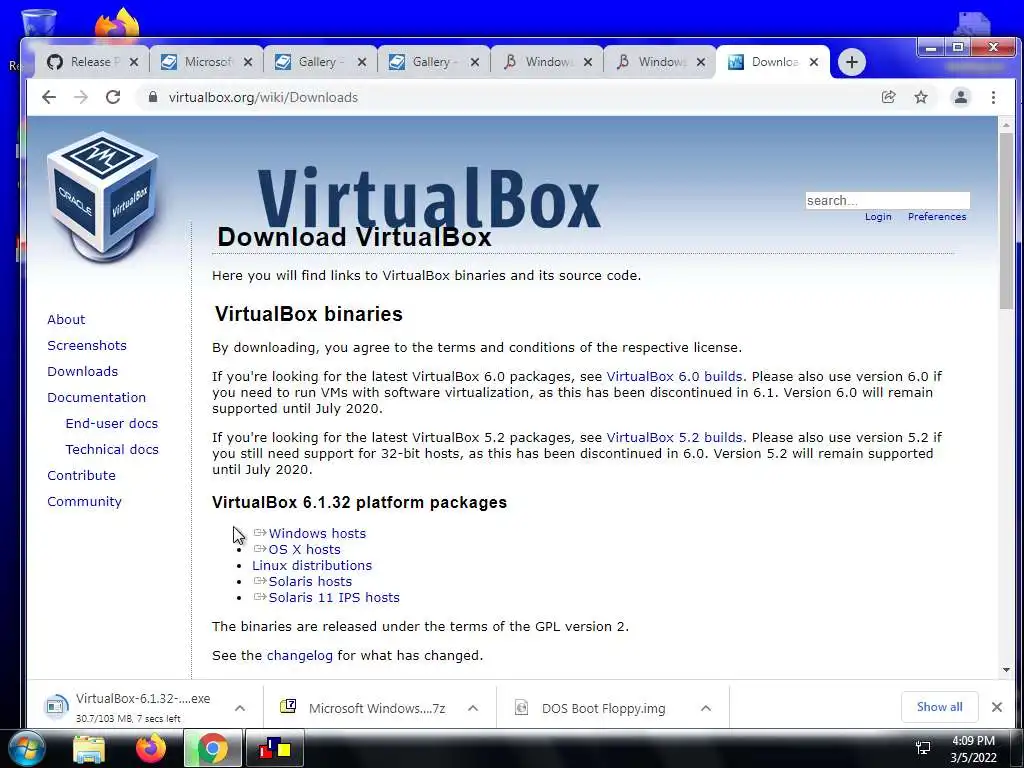Click the address bar URL
The height and width of the screenshot is (768, 1024).
(x=263, y=97)
